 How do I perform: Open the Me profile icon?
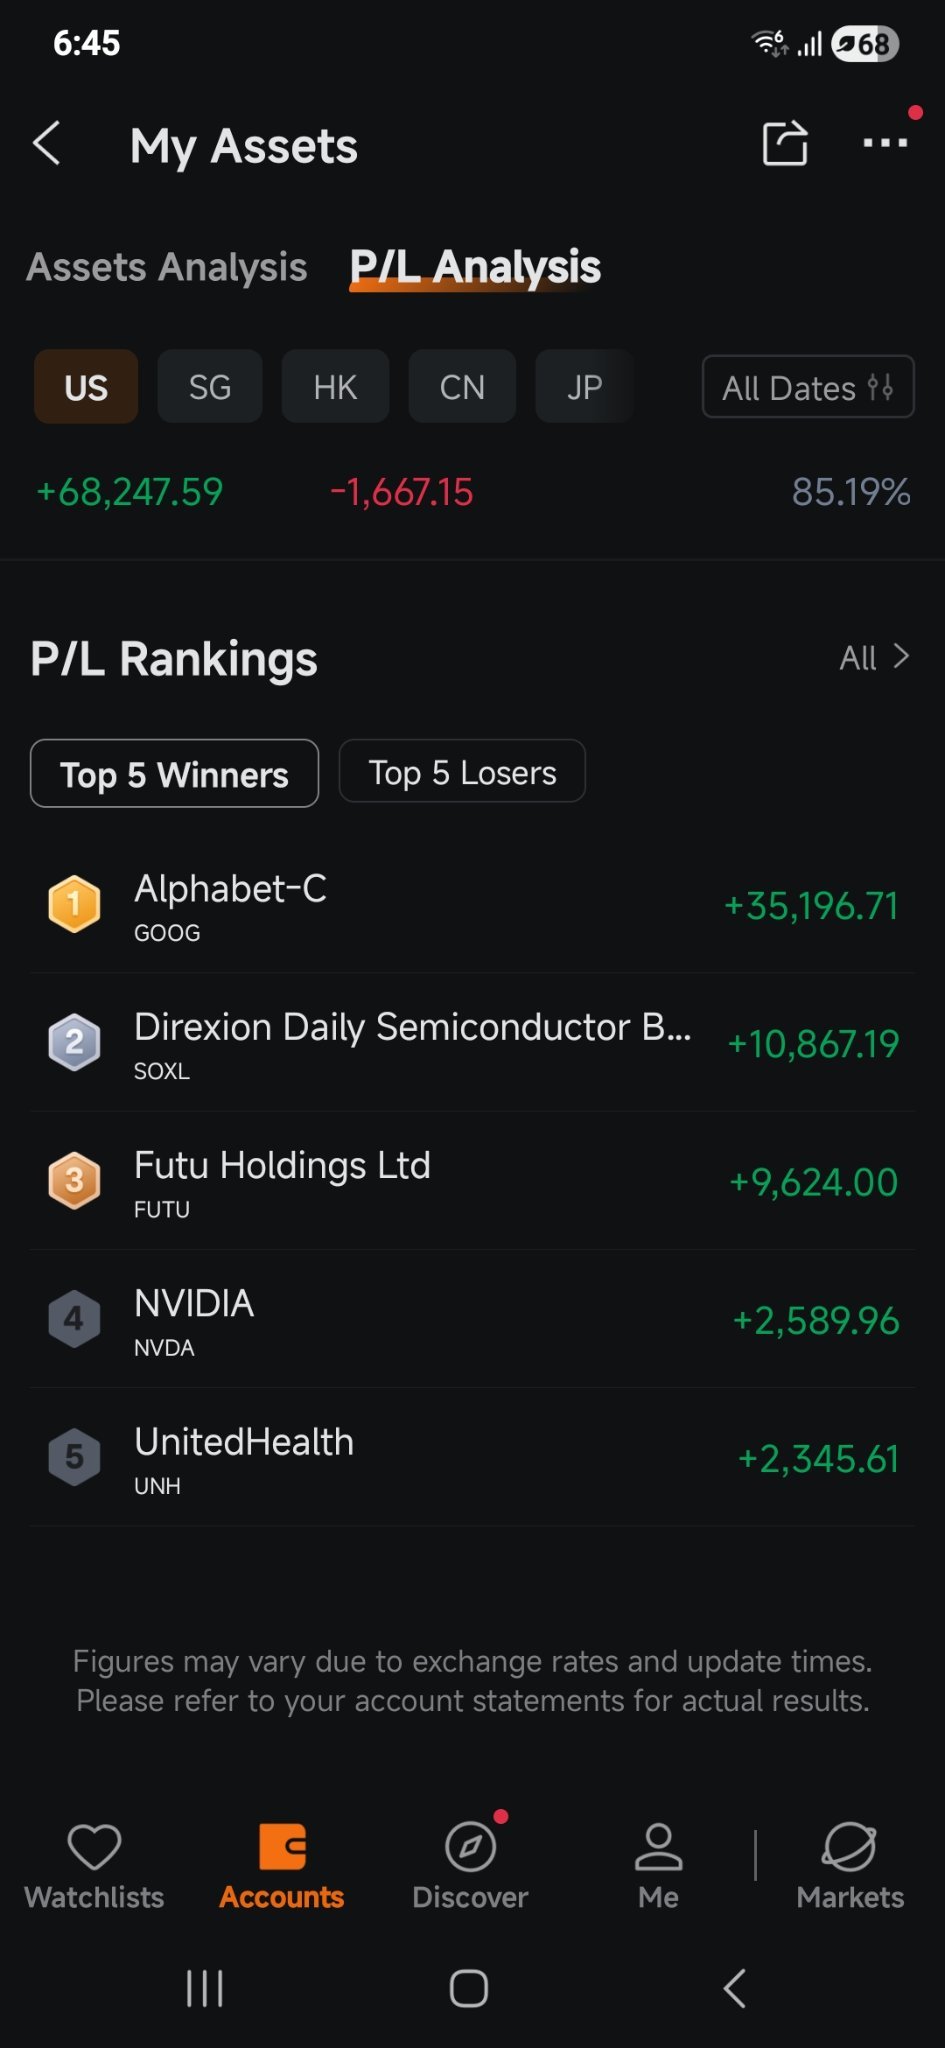pos(658,1846)
